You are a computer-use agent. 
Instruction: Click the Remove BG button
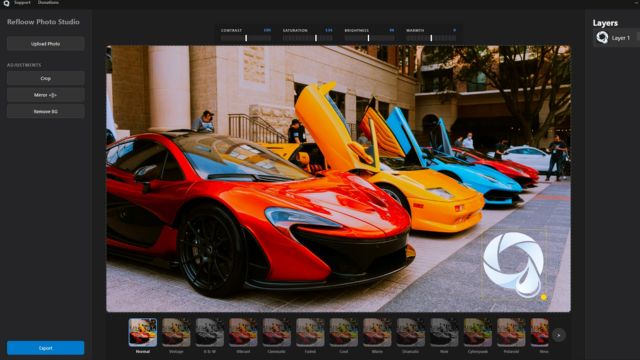tap(45, 111)
